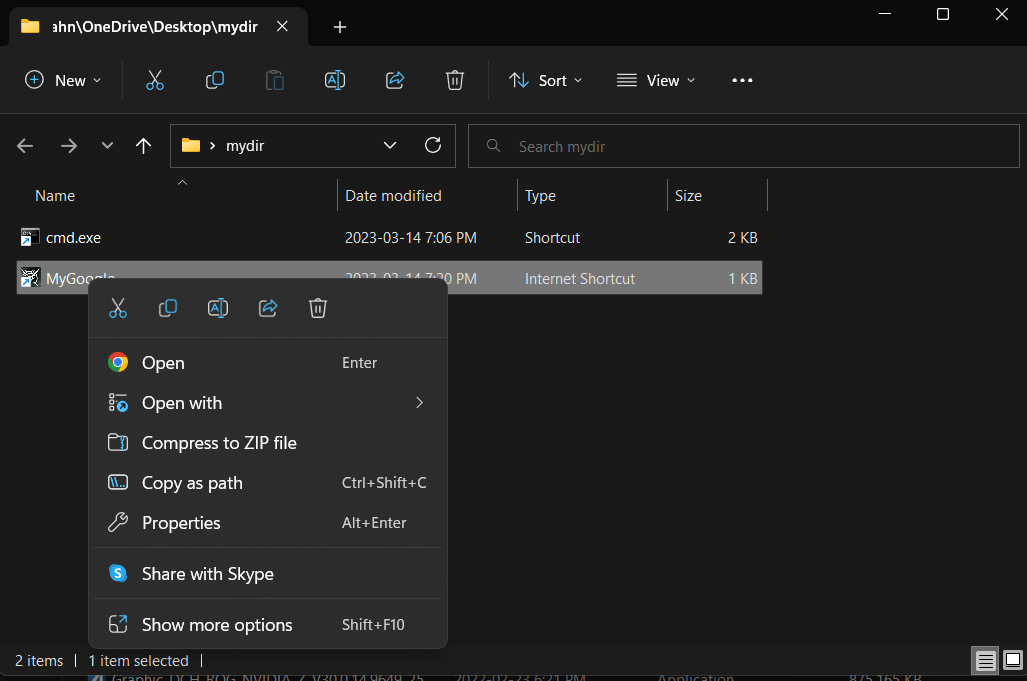Cut the selected file using the toolbar
Image resolution: width=1027 pixels, height=681 pixels.
pos(155,80)
